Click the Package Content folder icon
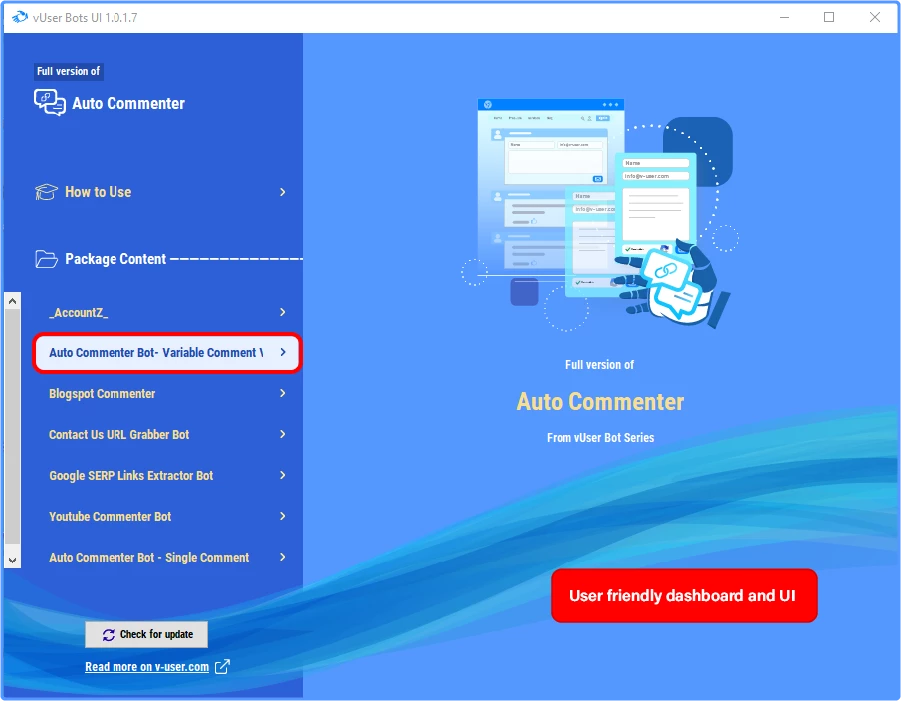This screenshot has height=701, width=901. point(46,259)
